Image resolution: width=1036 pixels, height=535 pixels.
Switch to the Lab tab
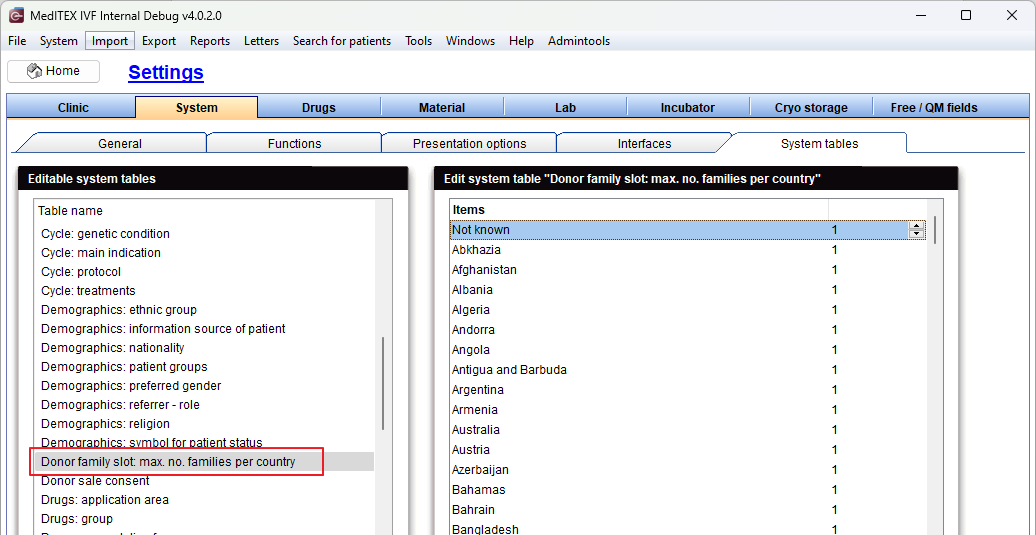565,108
